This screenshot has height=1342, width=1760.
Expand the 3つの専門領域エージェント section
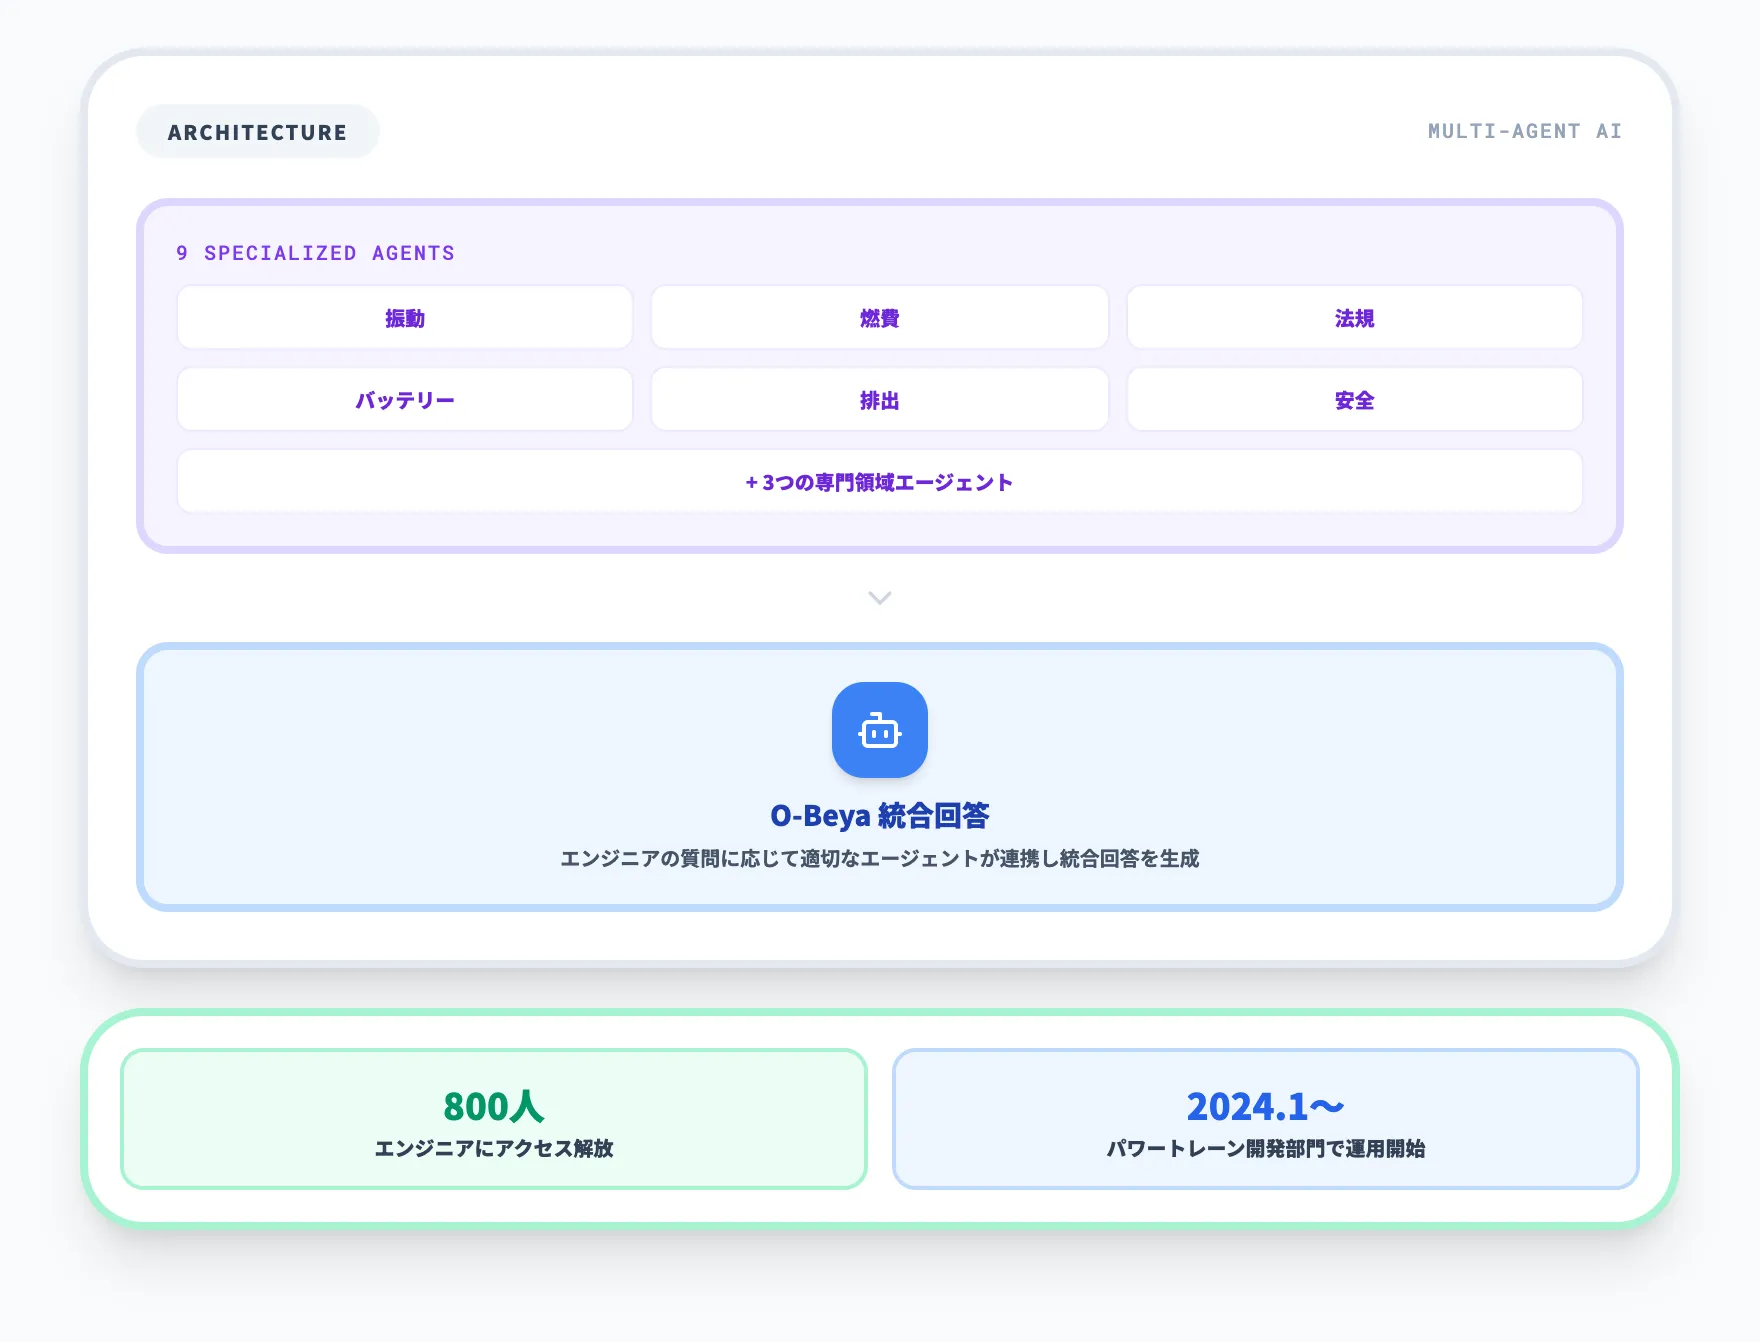tap(879, 481)
